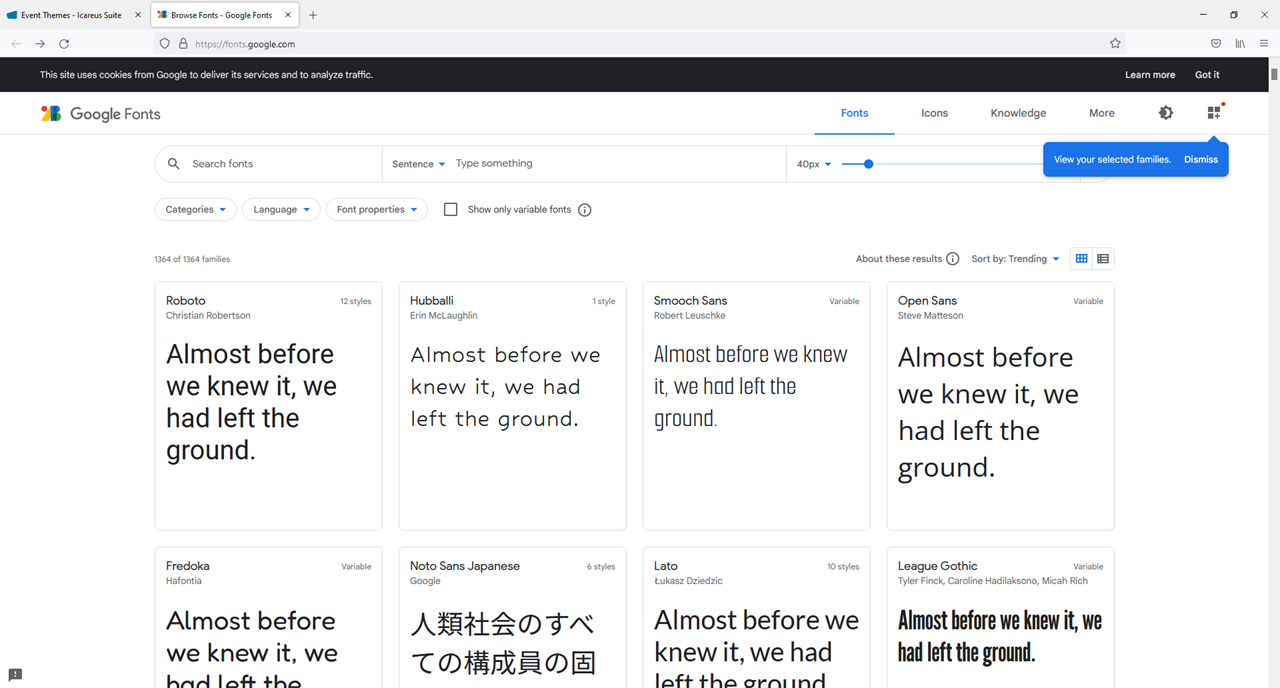Click the variable fonts info icon
The height and width of the screenshot is (688, 1280).
pyautogui.click(x=585, y=210)
